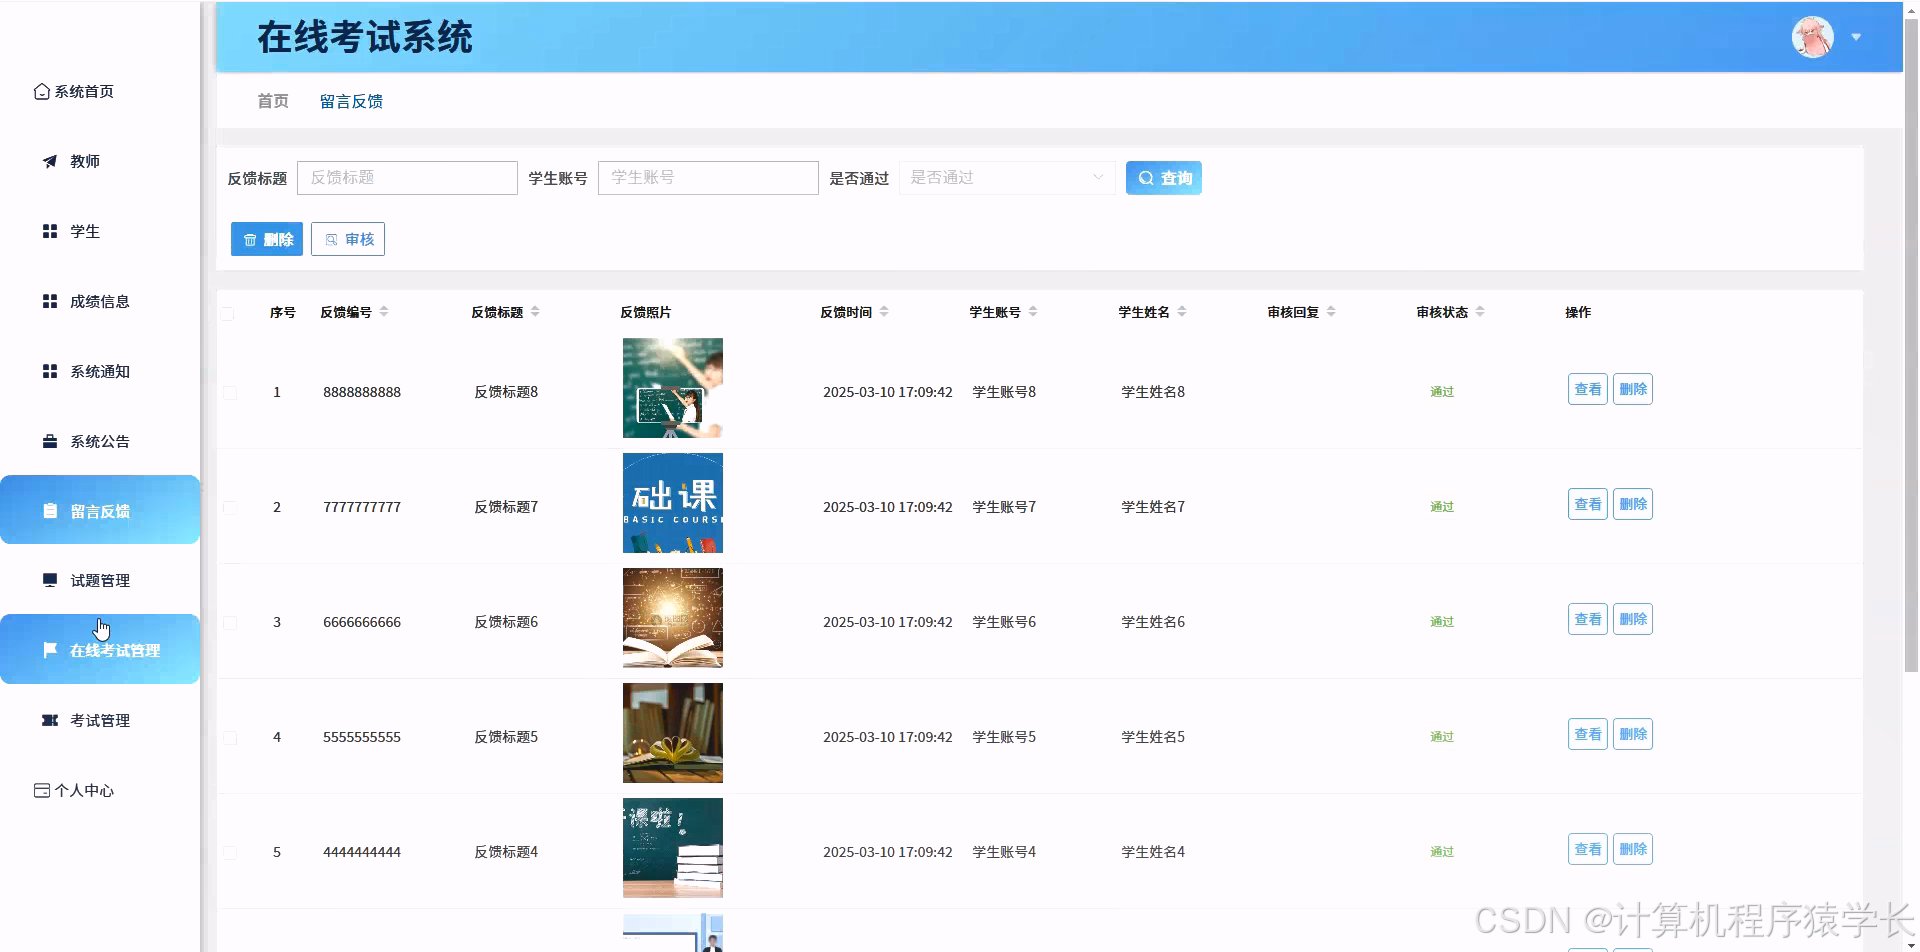Screen dimensions: 1920x952
Task: Switch to the 首页 tab
Action: click(271, 101)
